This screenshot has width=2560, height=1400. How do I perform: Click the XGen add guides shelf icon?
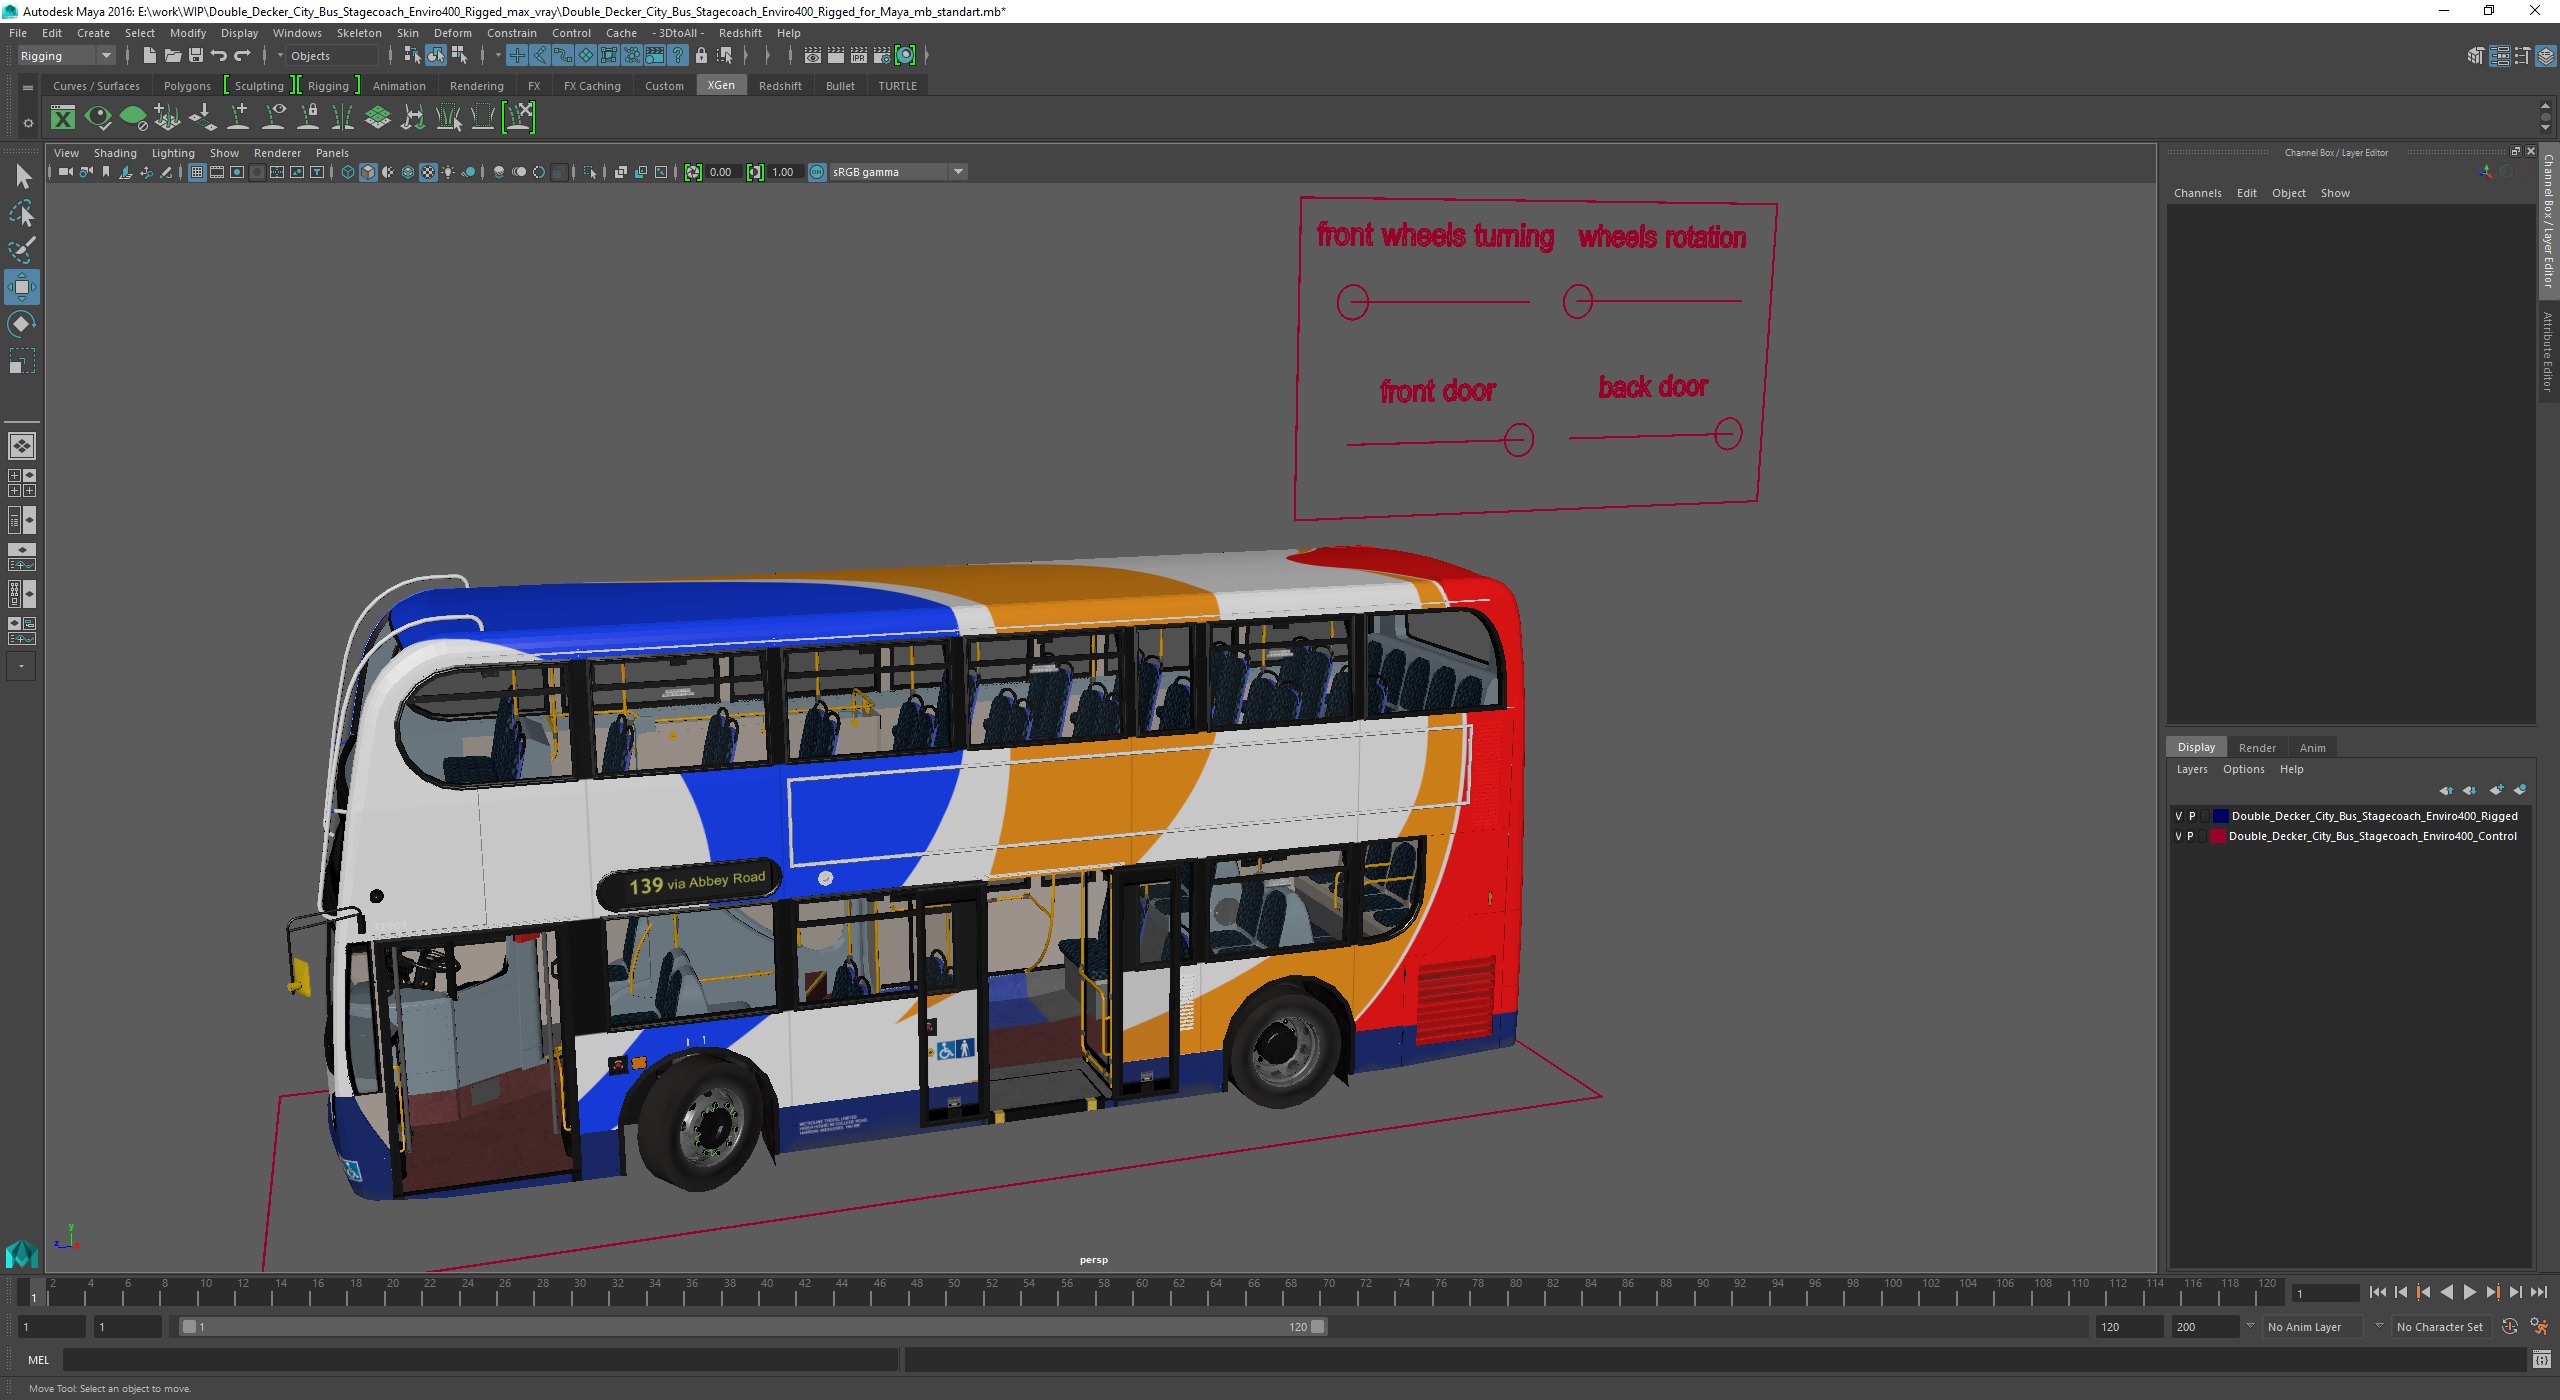click(x=239, y=118)
